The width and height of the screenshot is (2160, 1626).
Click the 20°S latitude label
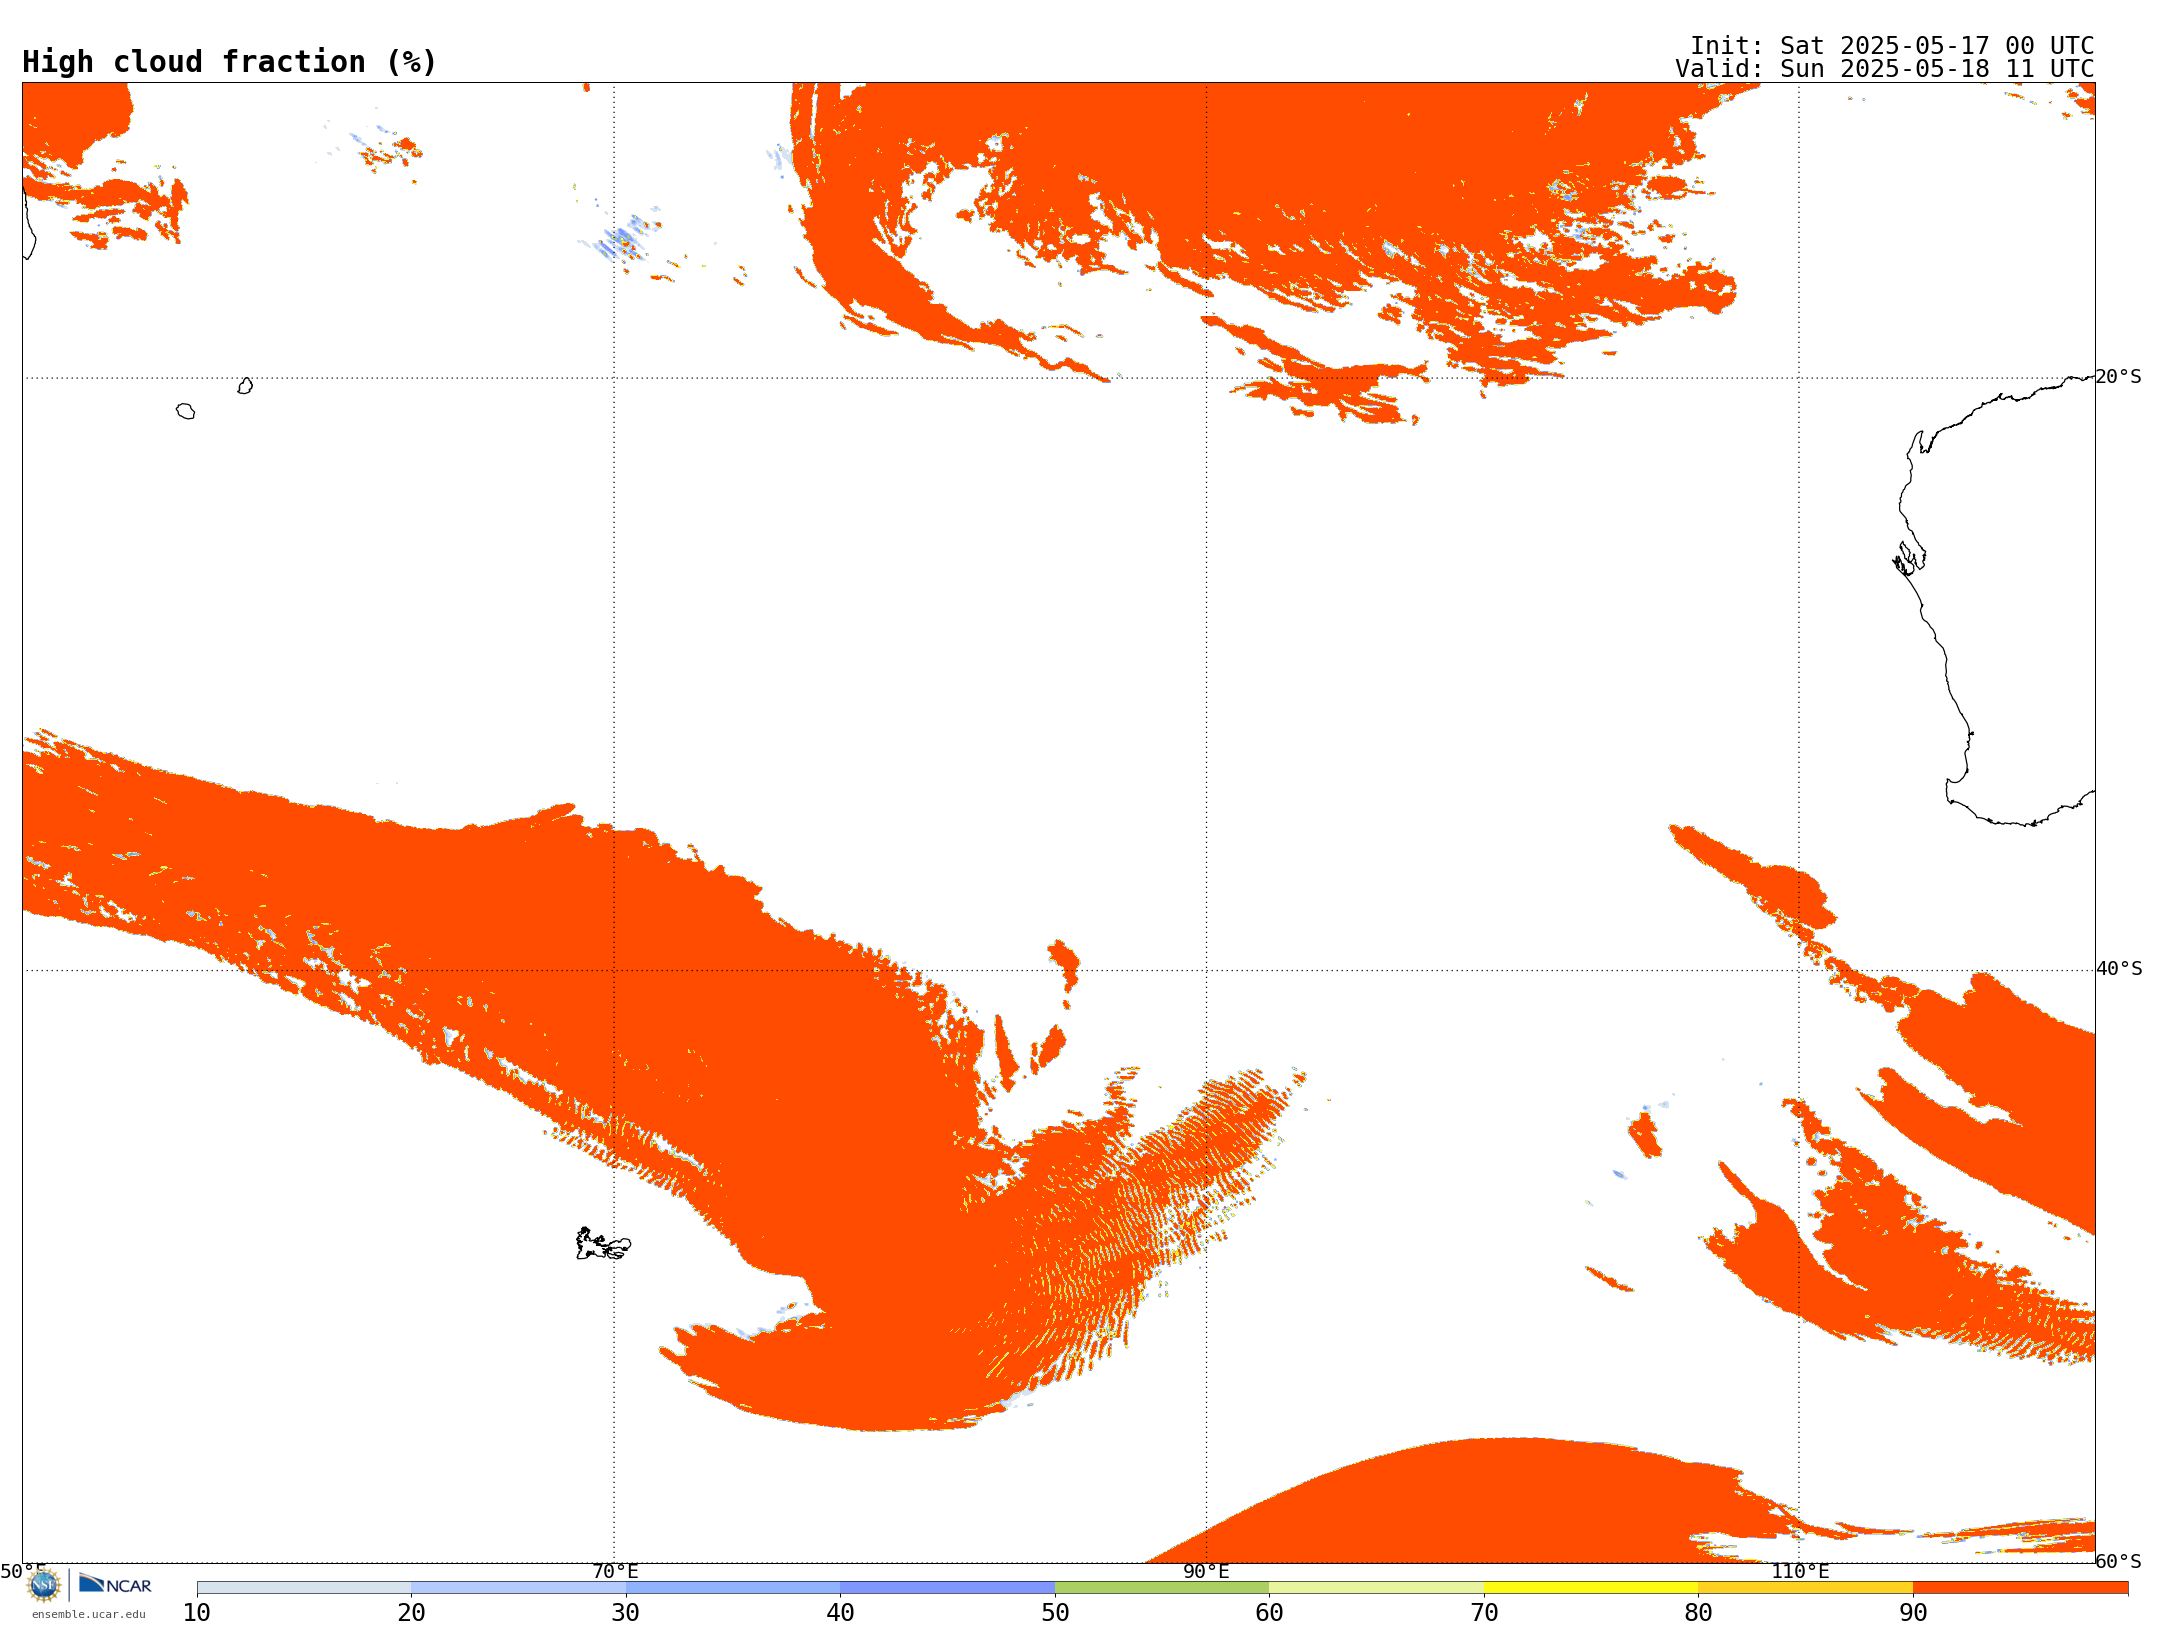[2119, 377]
